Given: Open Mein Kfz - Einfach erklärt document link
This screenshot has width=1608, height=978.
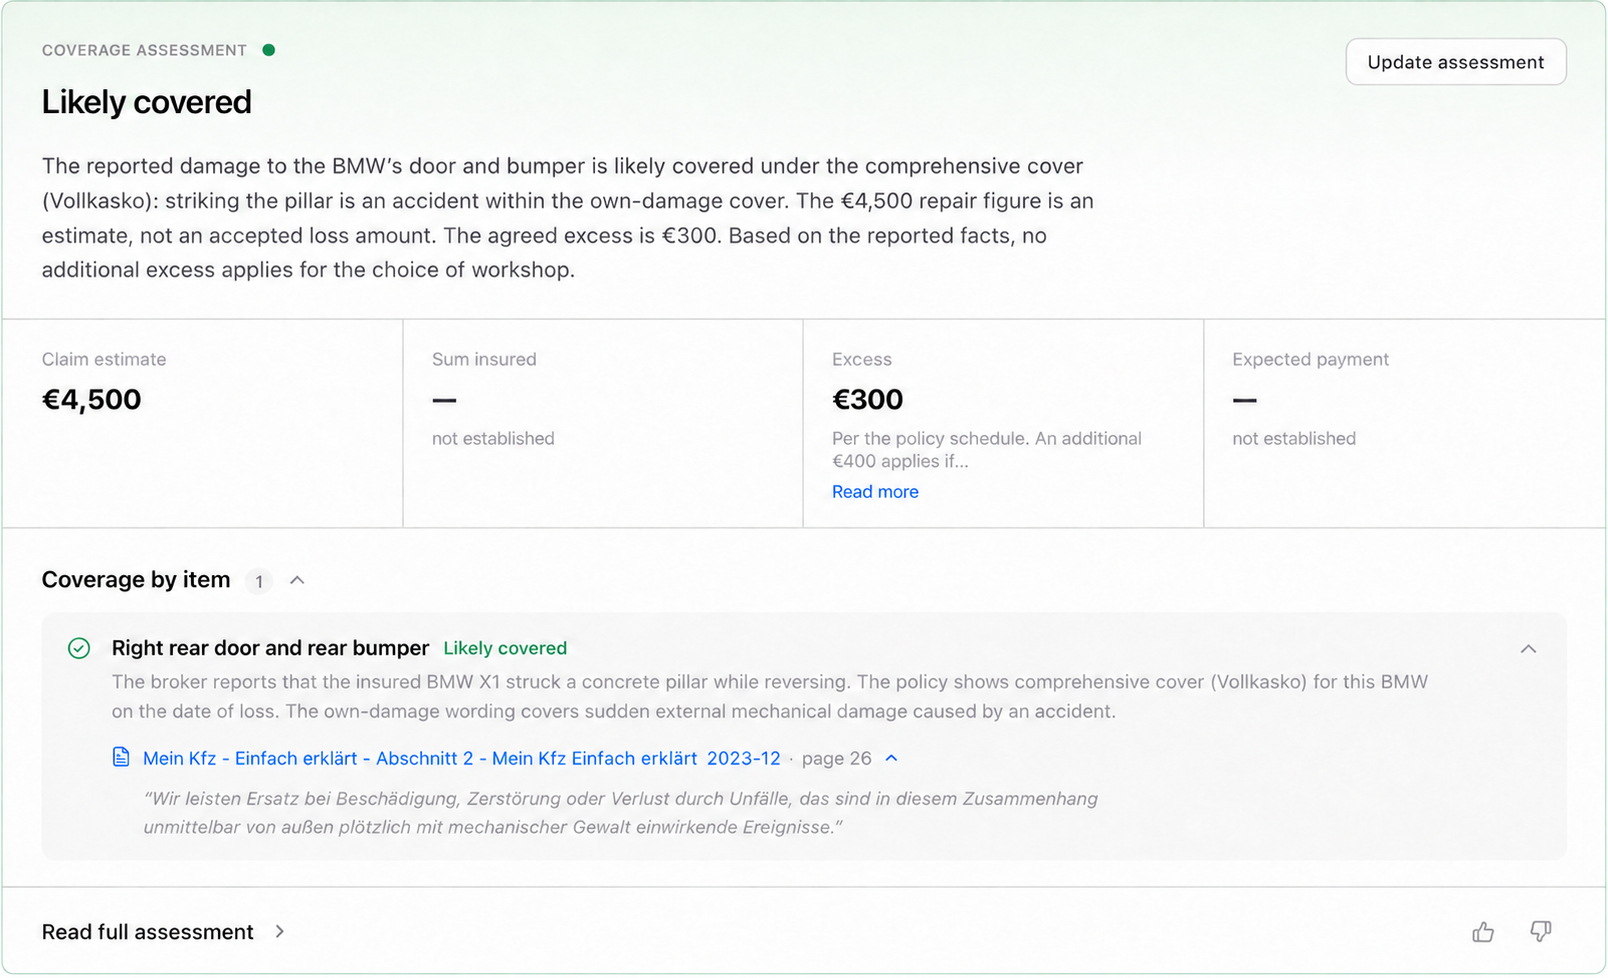Looking at the screenshot, I should click(461, 758).
